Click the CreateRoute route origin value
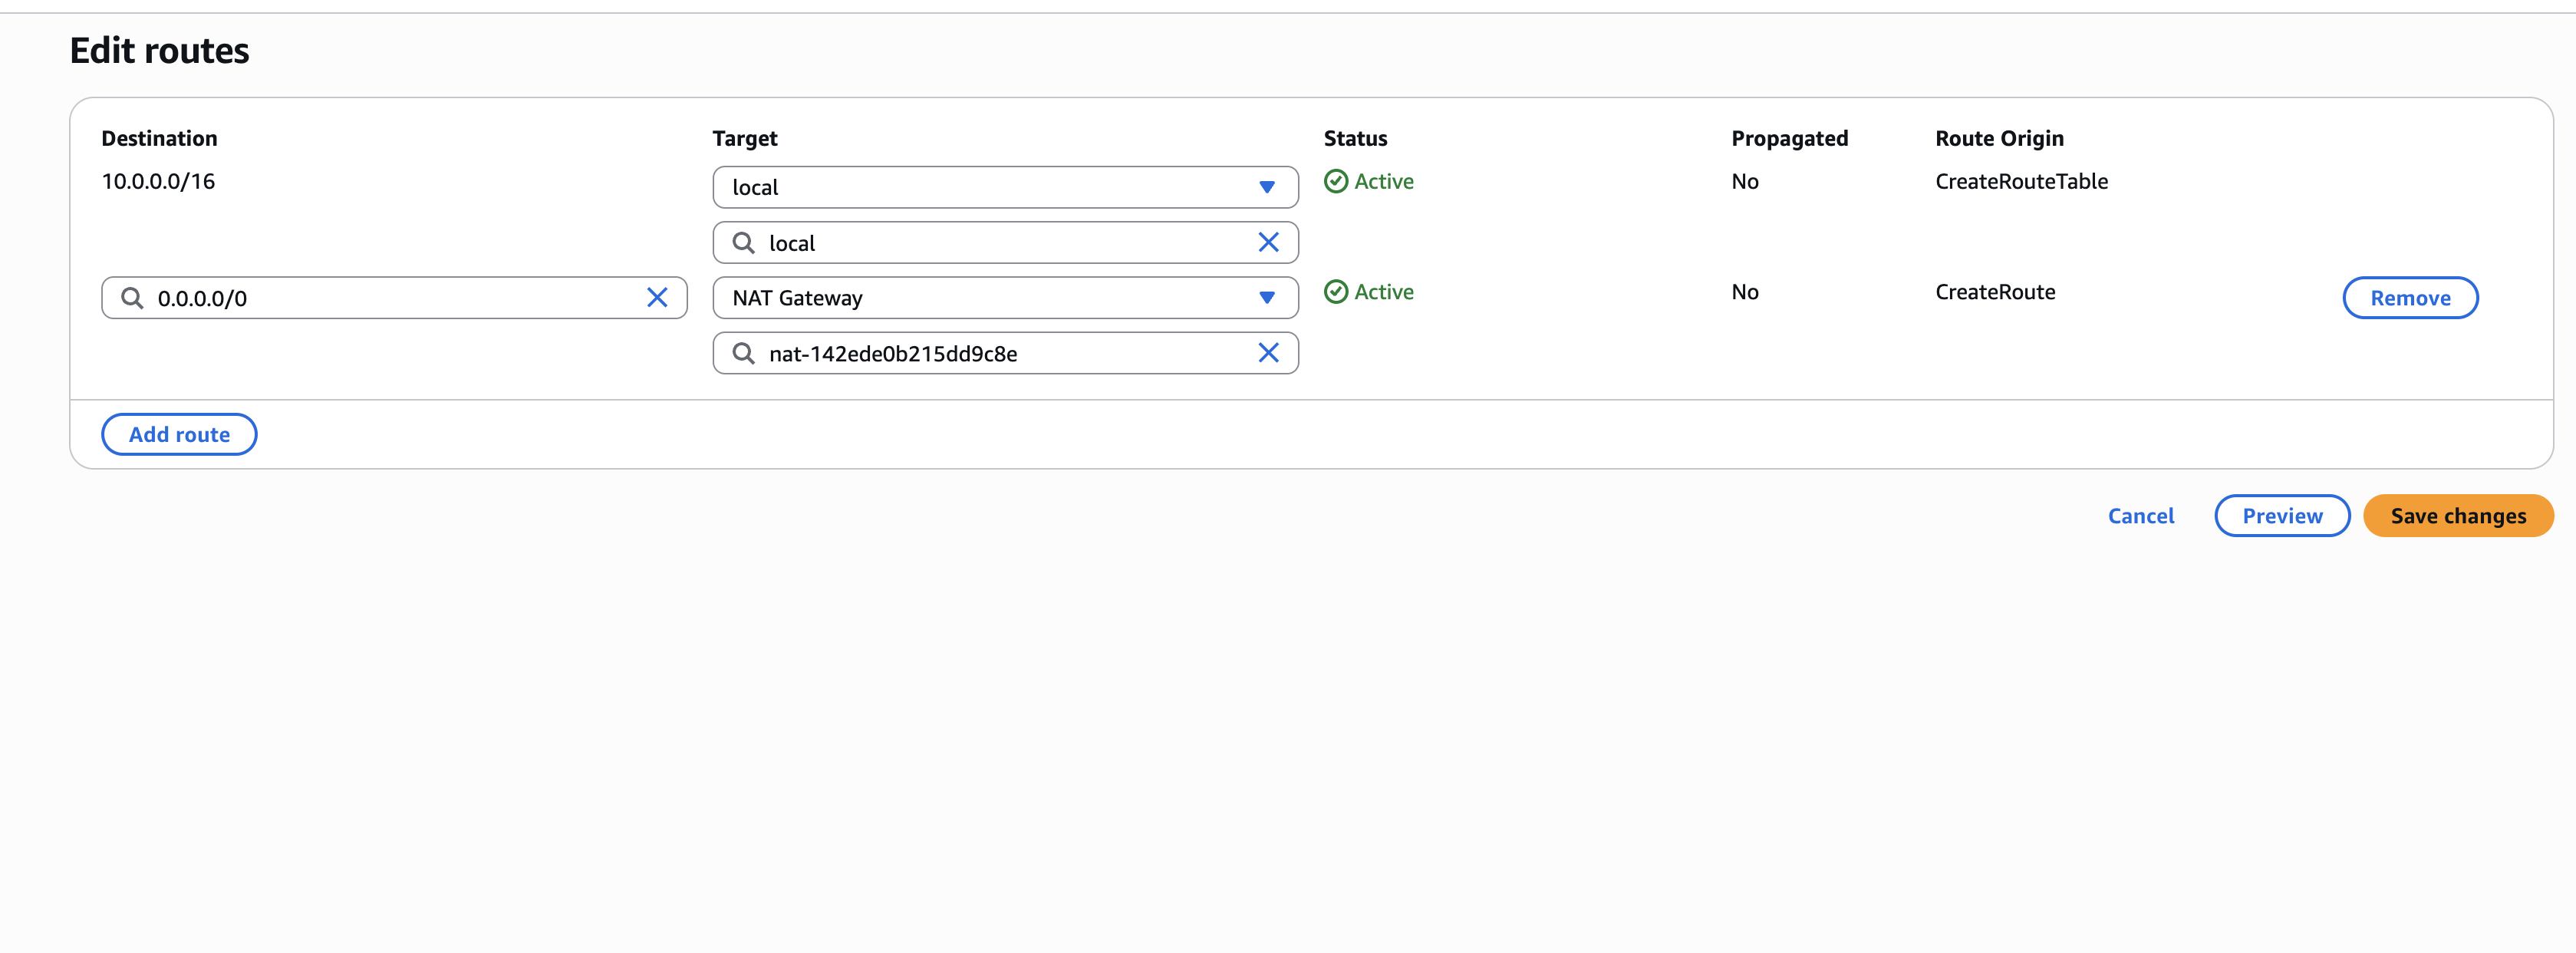Viewport: 2576px width, 953px height. click(x=1995, y=291)
